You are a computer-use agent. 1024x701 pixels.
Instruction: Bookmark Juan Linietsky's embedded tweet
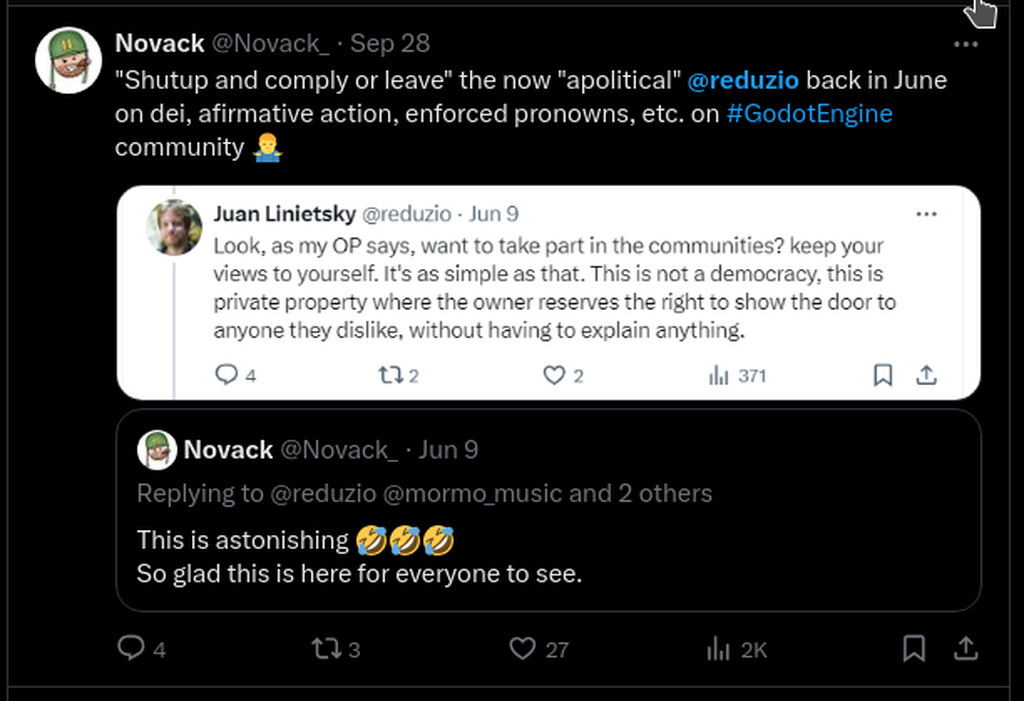[882, 375]
